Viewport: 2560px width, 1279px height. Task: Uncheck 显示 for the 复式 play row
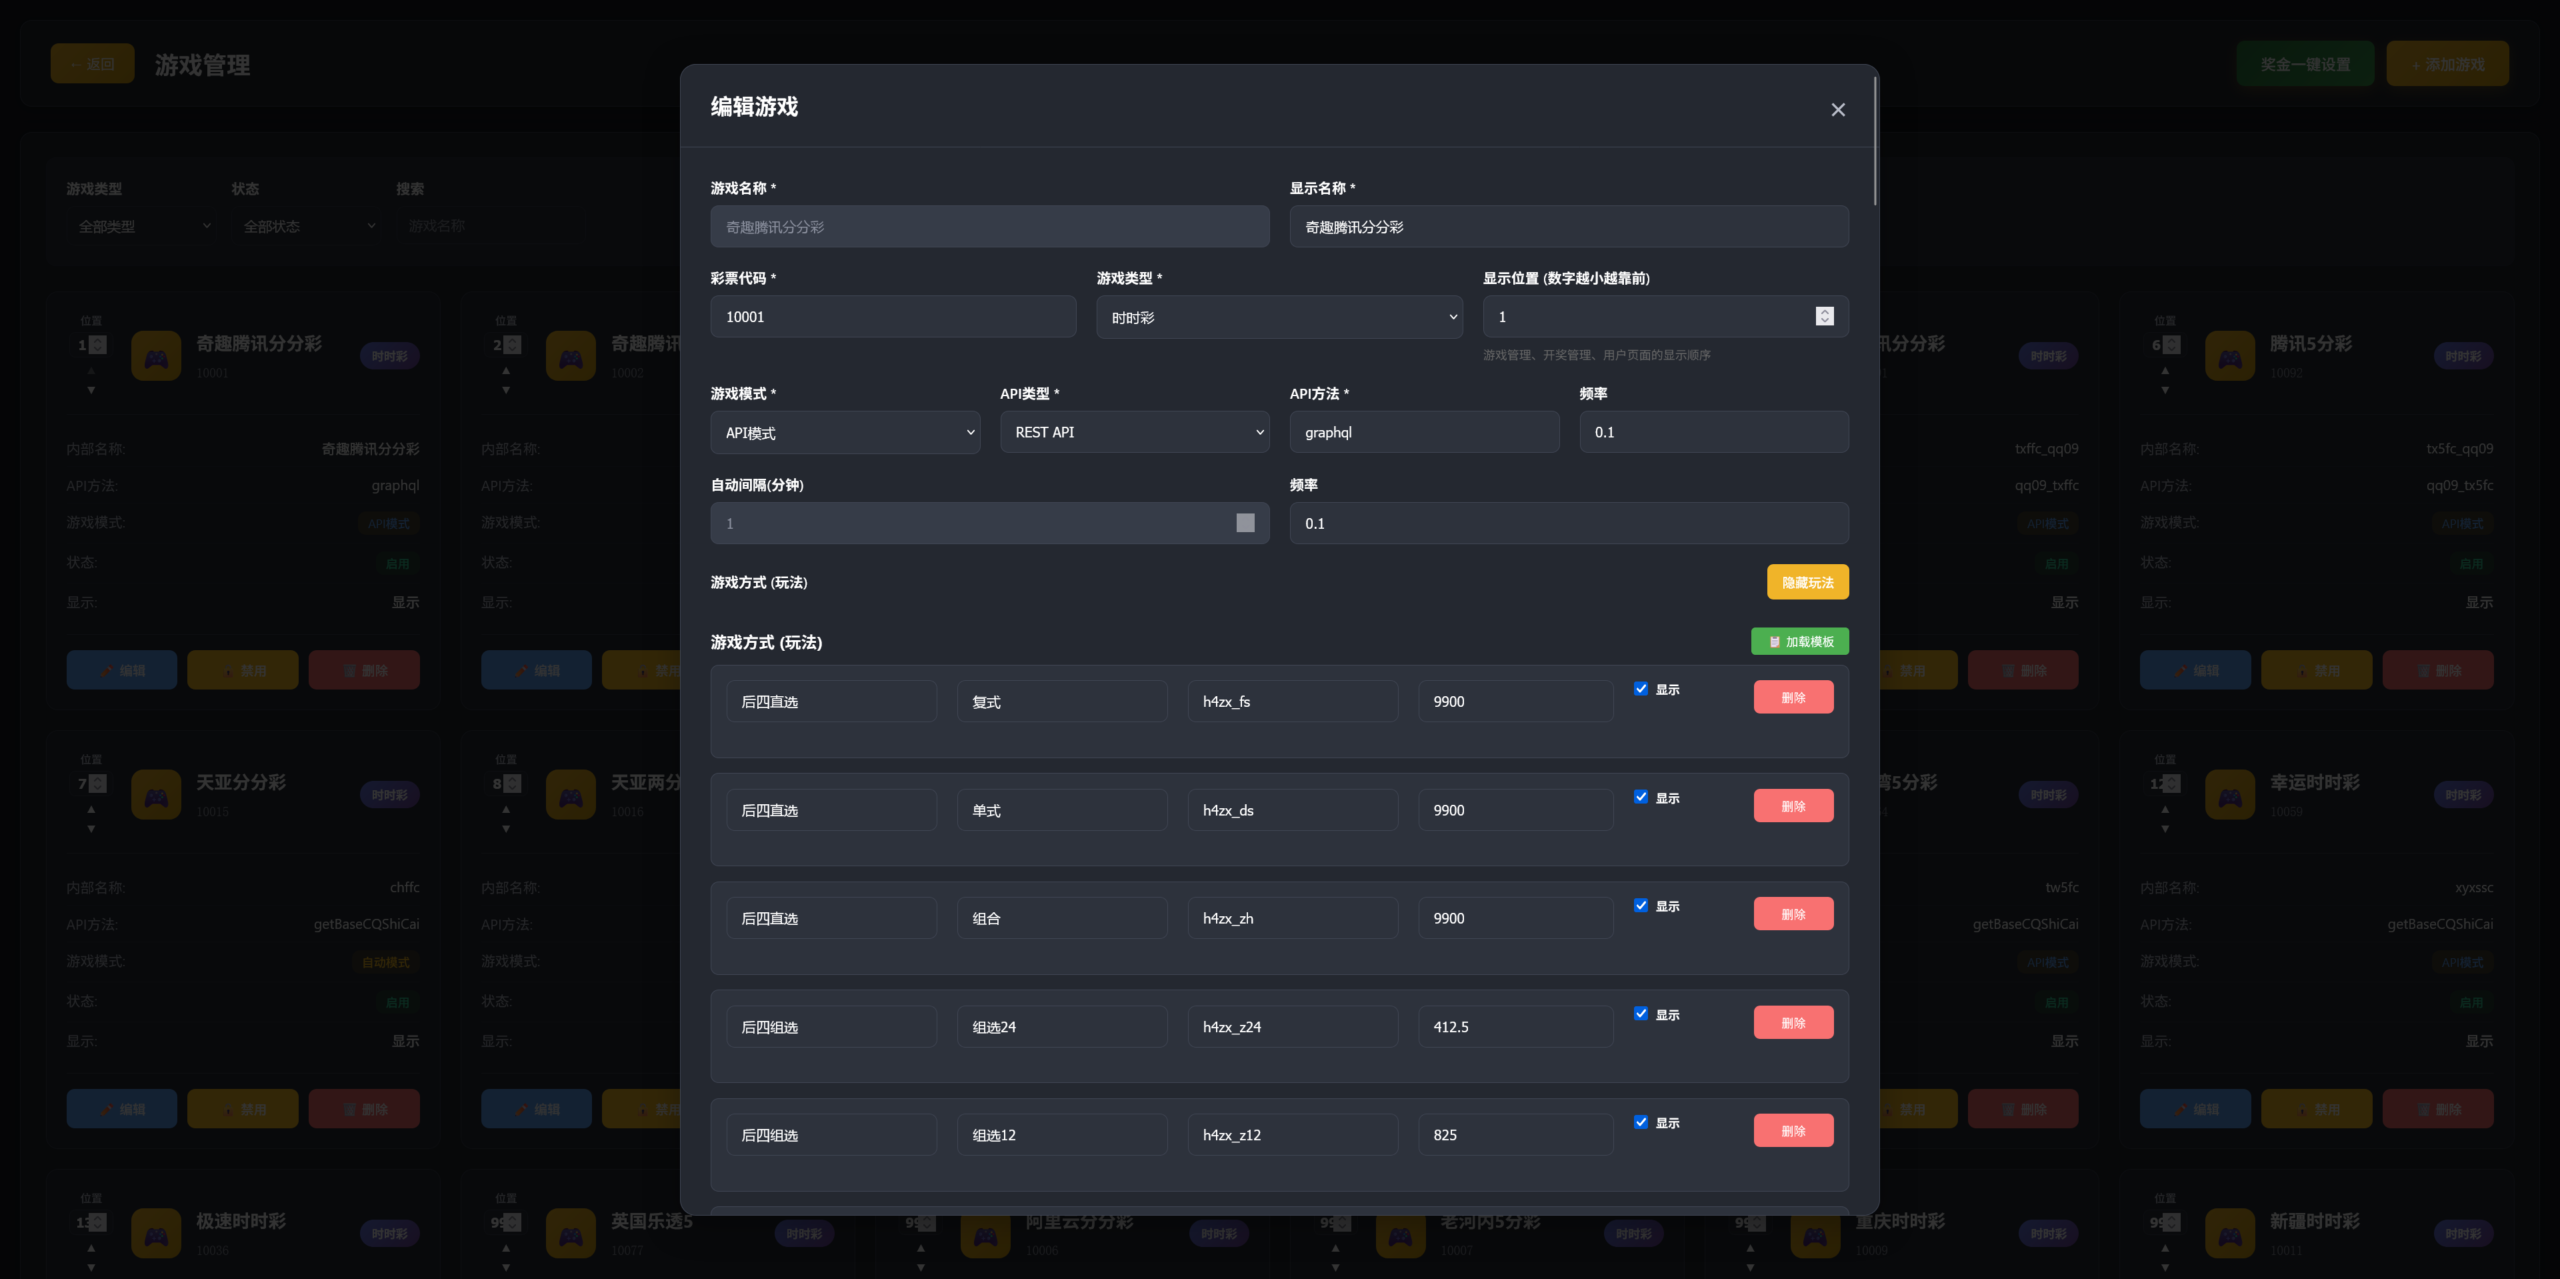tap(1640, 688)
